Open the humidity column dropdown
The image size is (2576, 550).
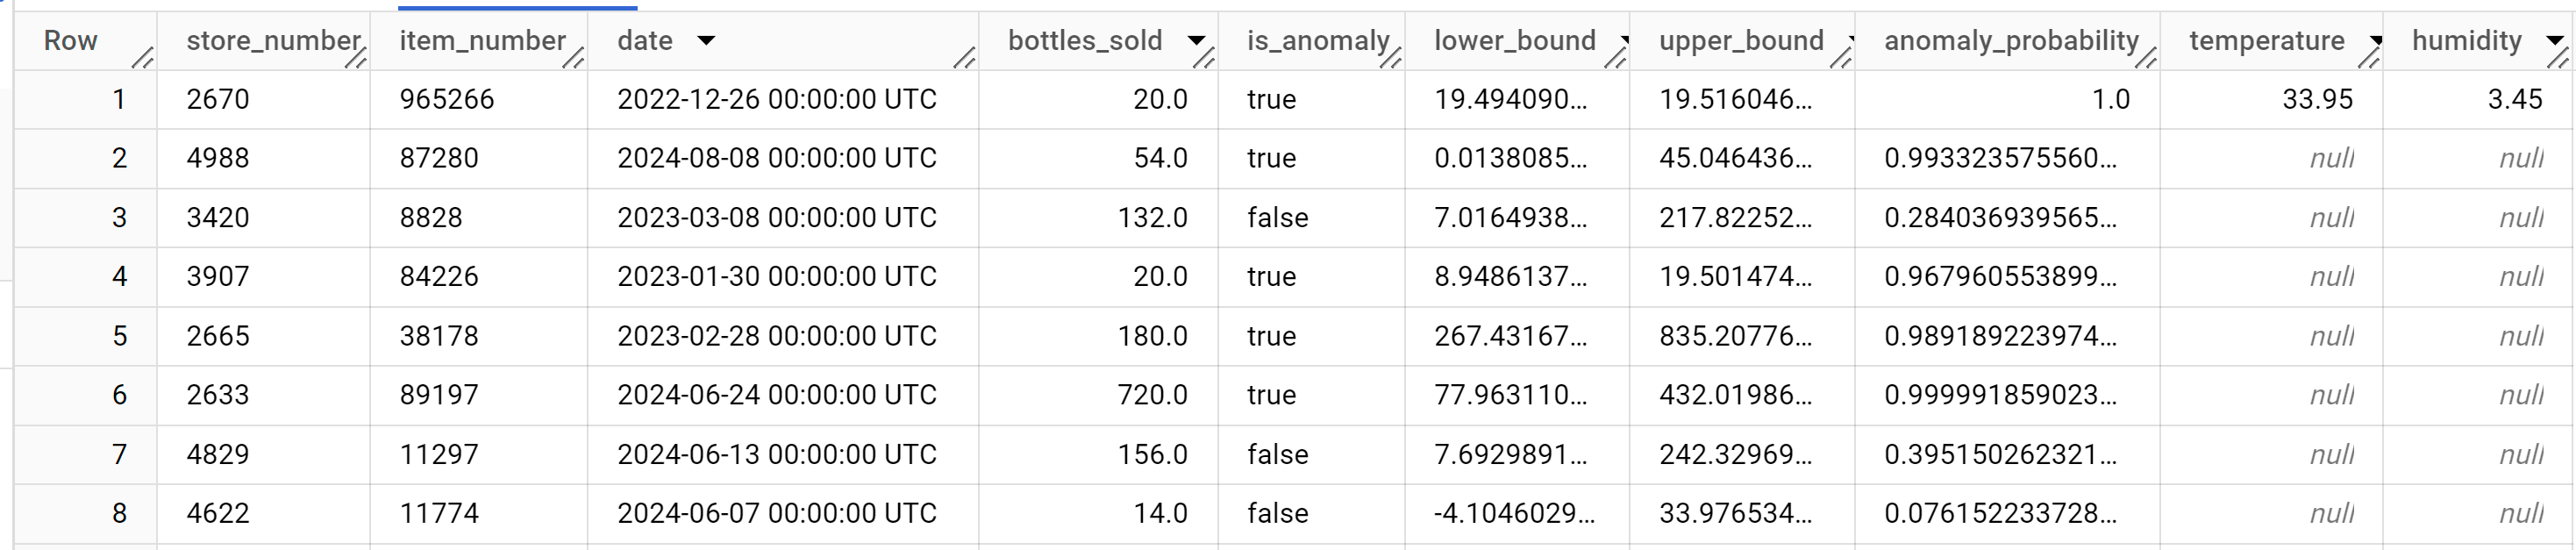click(x=2554, y=42)
